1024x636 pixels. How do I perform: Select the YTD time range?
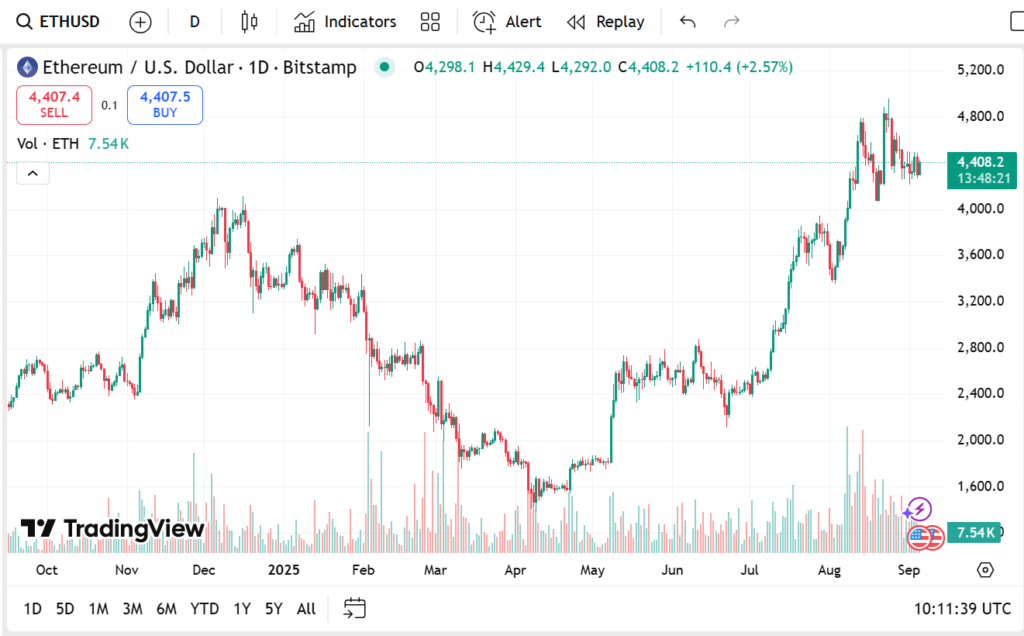(204, 609)
